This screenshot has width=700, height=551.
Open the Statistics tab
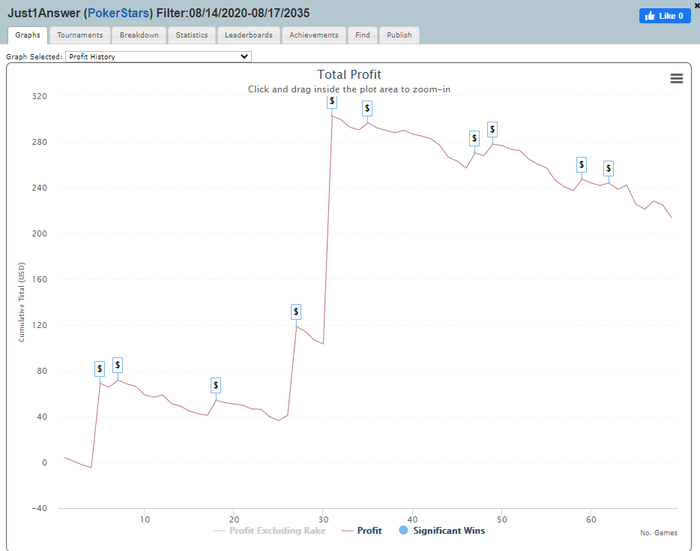click(x=191, y=35)
